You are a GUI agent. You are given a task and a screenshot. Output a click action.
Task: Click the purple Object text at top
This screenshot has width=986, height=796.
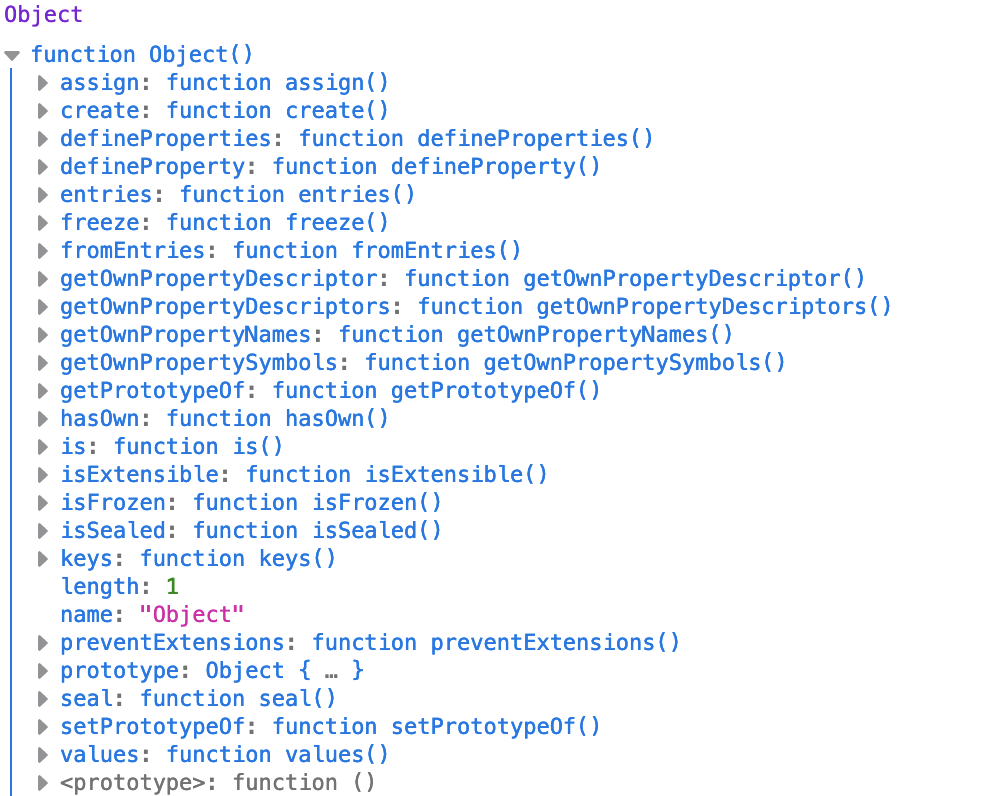tap(43, 14)
